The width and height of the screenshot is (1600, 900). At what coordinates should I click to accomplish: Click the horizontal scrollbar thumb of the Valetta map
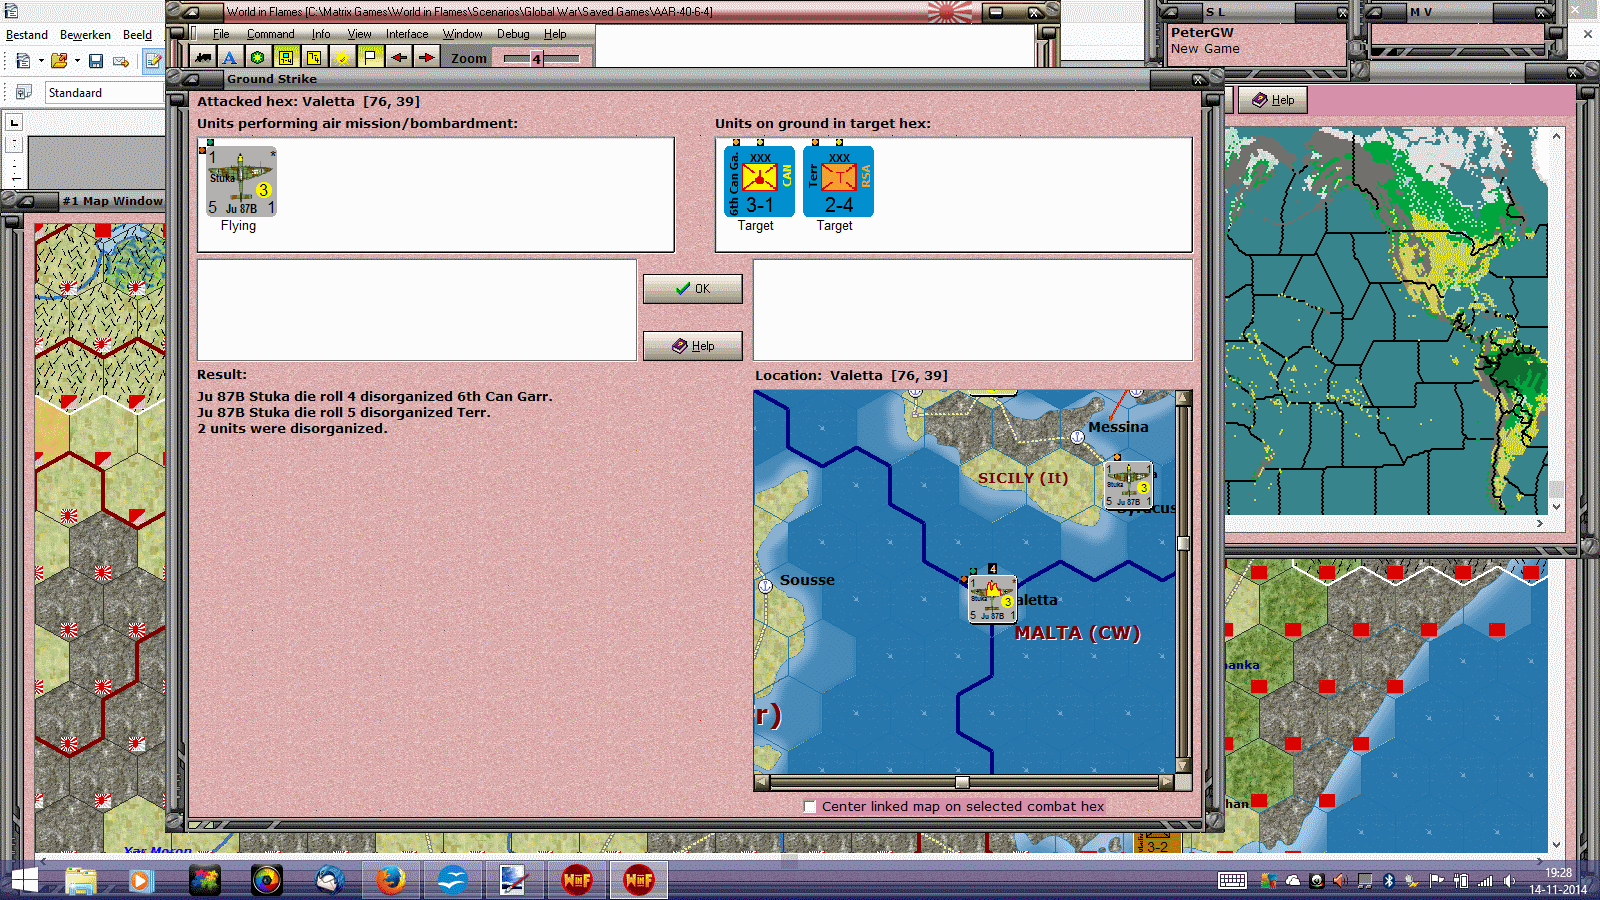(962, 782)
